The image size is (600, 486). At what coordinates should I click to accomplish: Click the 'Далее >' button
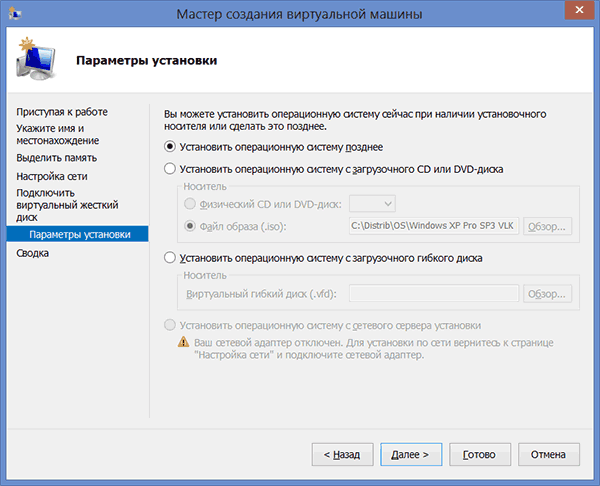pyautogui.click(x=411, y=454)
